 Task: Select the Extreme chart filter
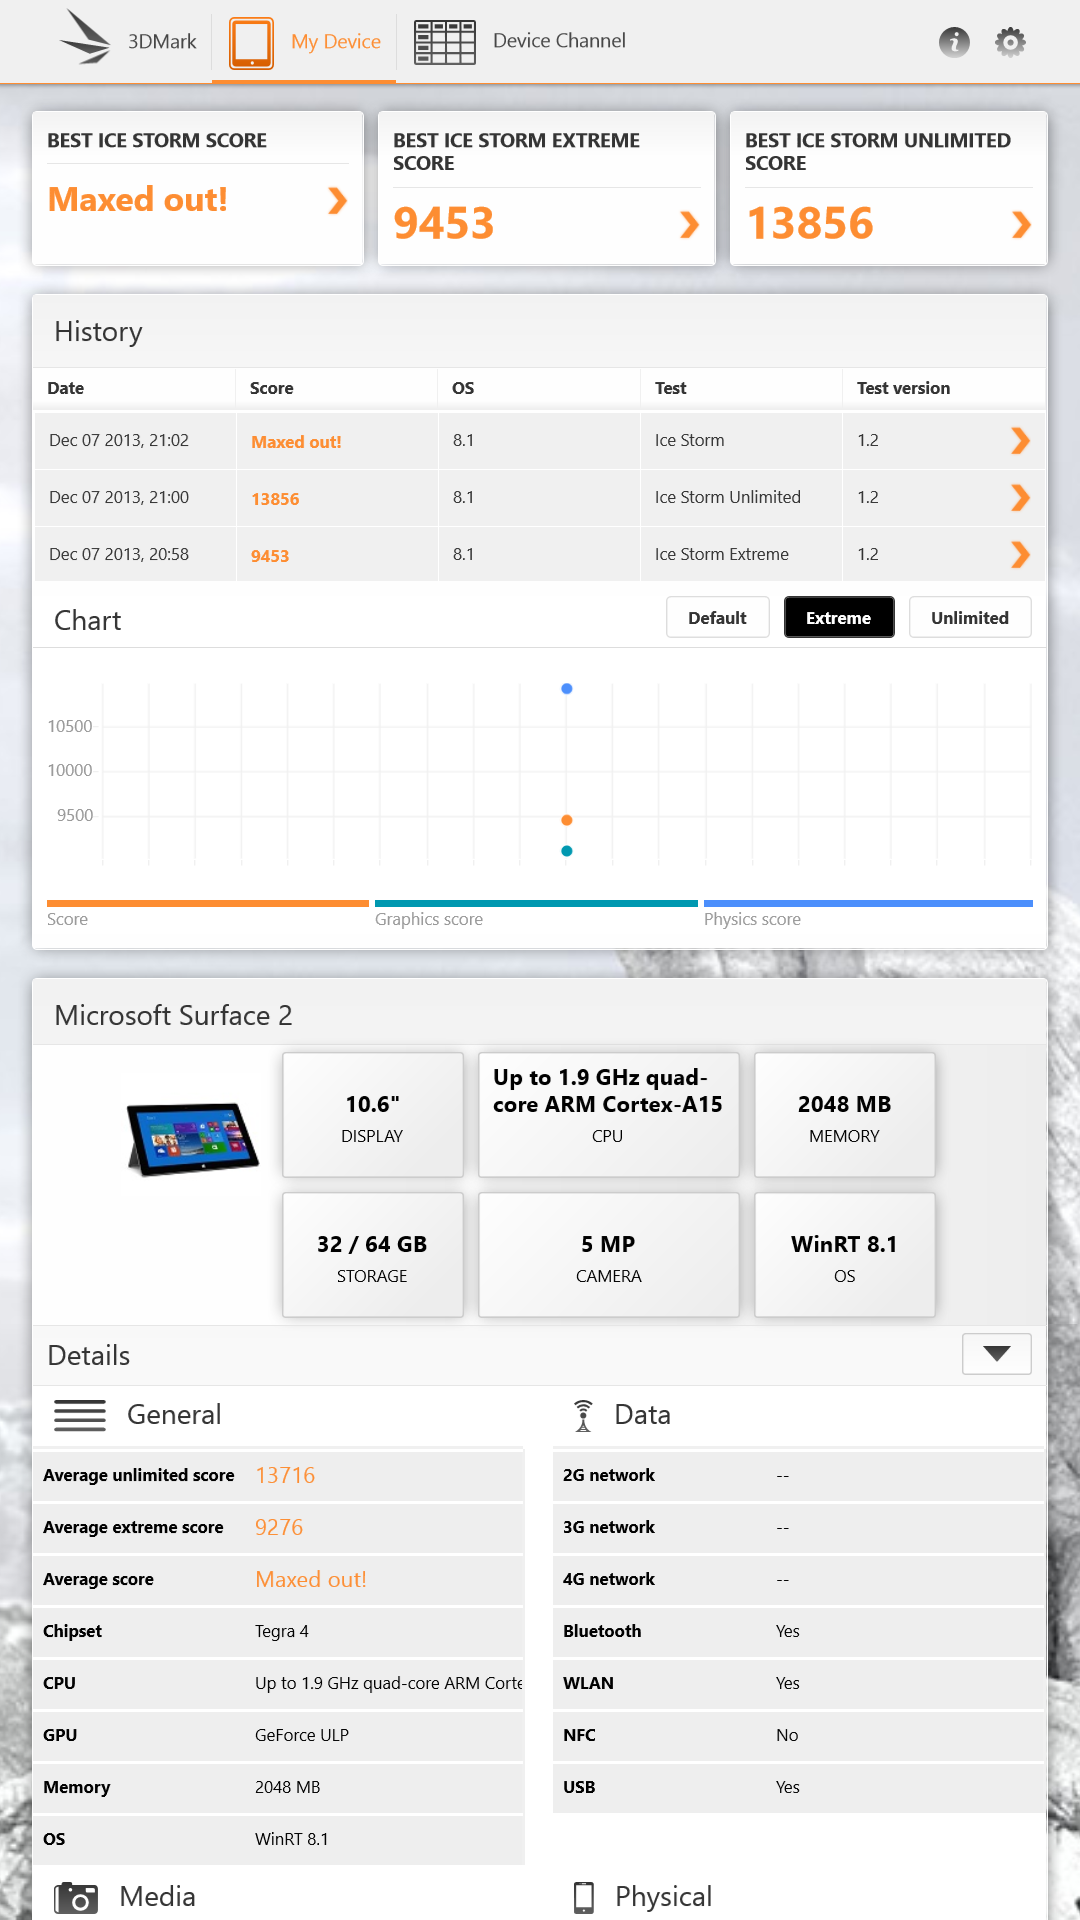pyautogui.click(x=838, y=618)
